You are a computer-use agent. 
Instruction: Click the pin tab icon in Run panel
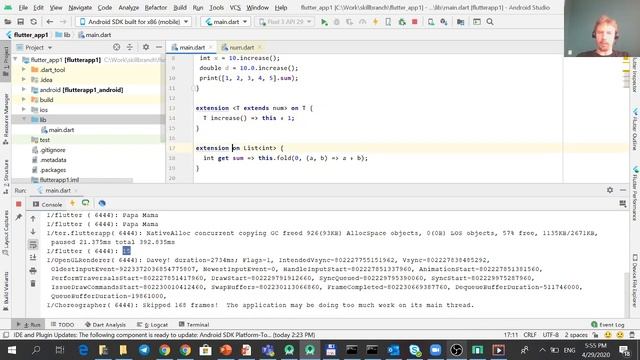tap(19, 217)
